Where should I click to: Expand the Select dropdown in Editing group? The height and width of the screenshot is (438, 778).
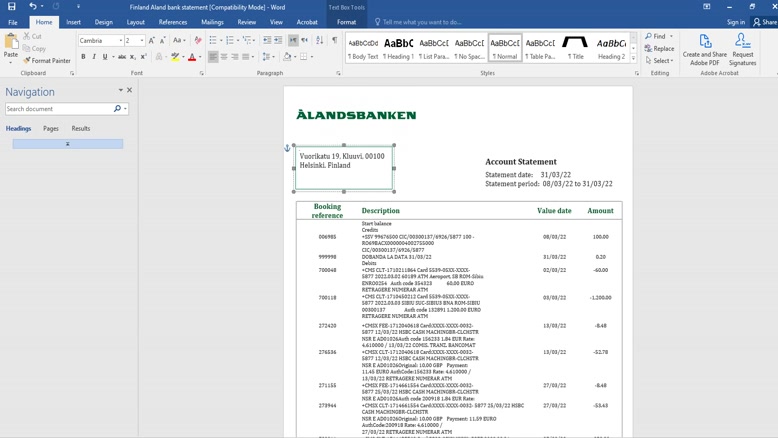tap(660, 60)
